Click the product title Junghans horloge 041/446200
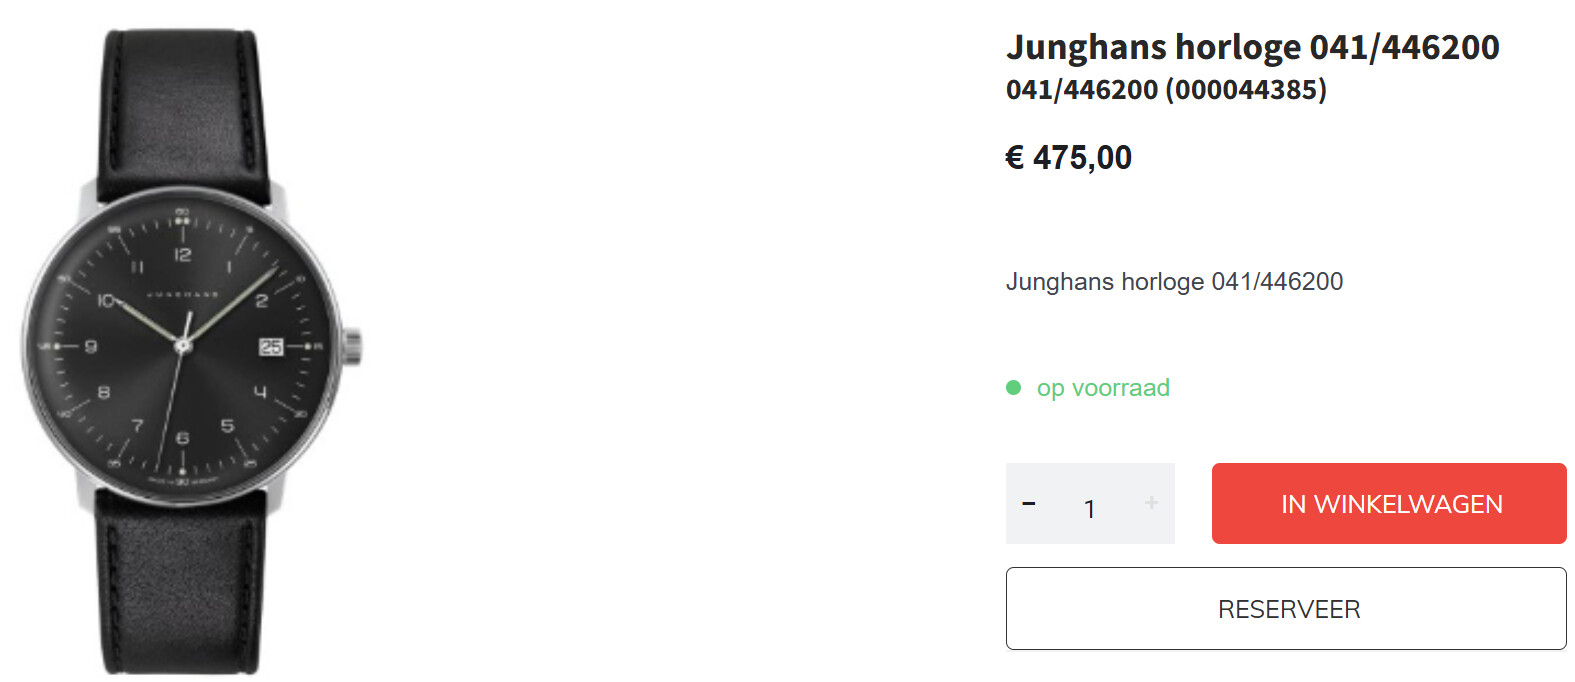 (1252, 47)
